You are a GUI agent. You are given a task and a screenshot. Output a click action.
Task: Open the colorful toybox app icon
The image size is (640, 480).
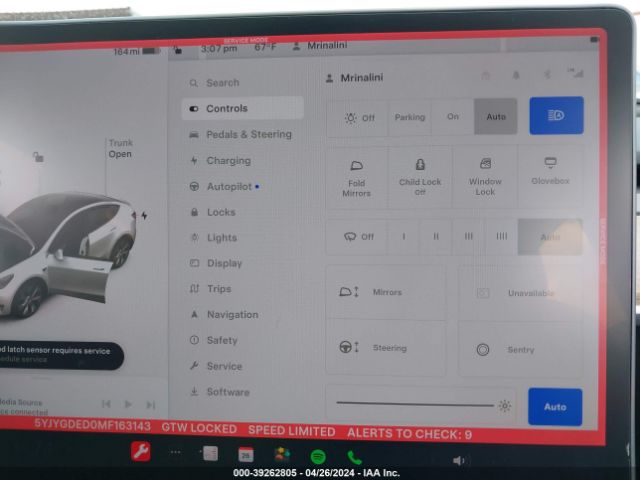(282, 454)
